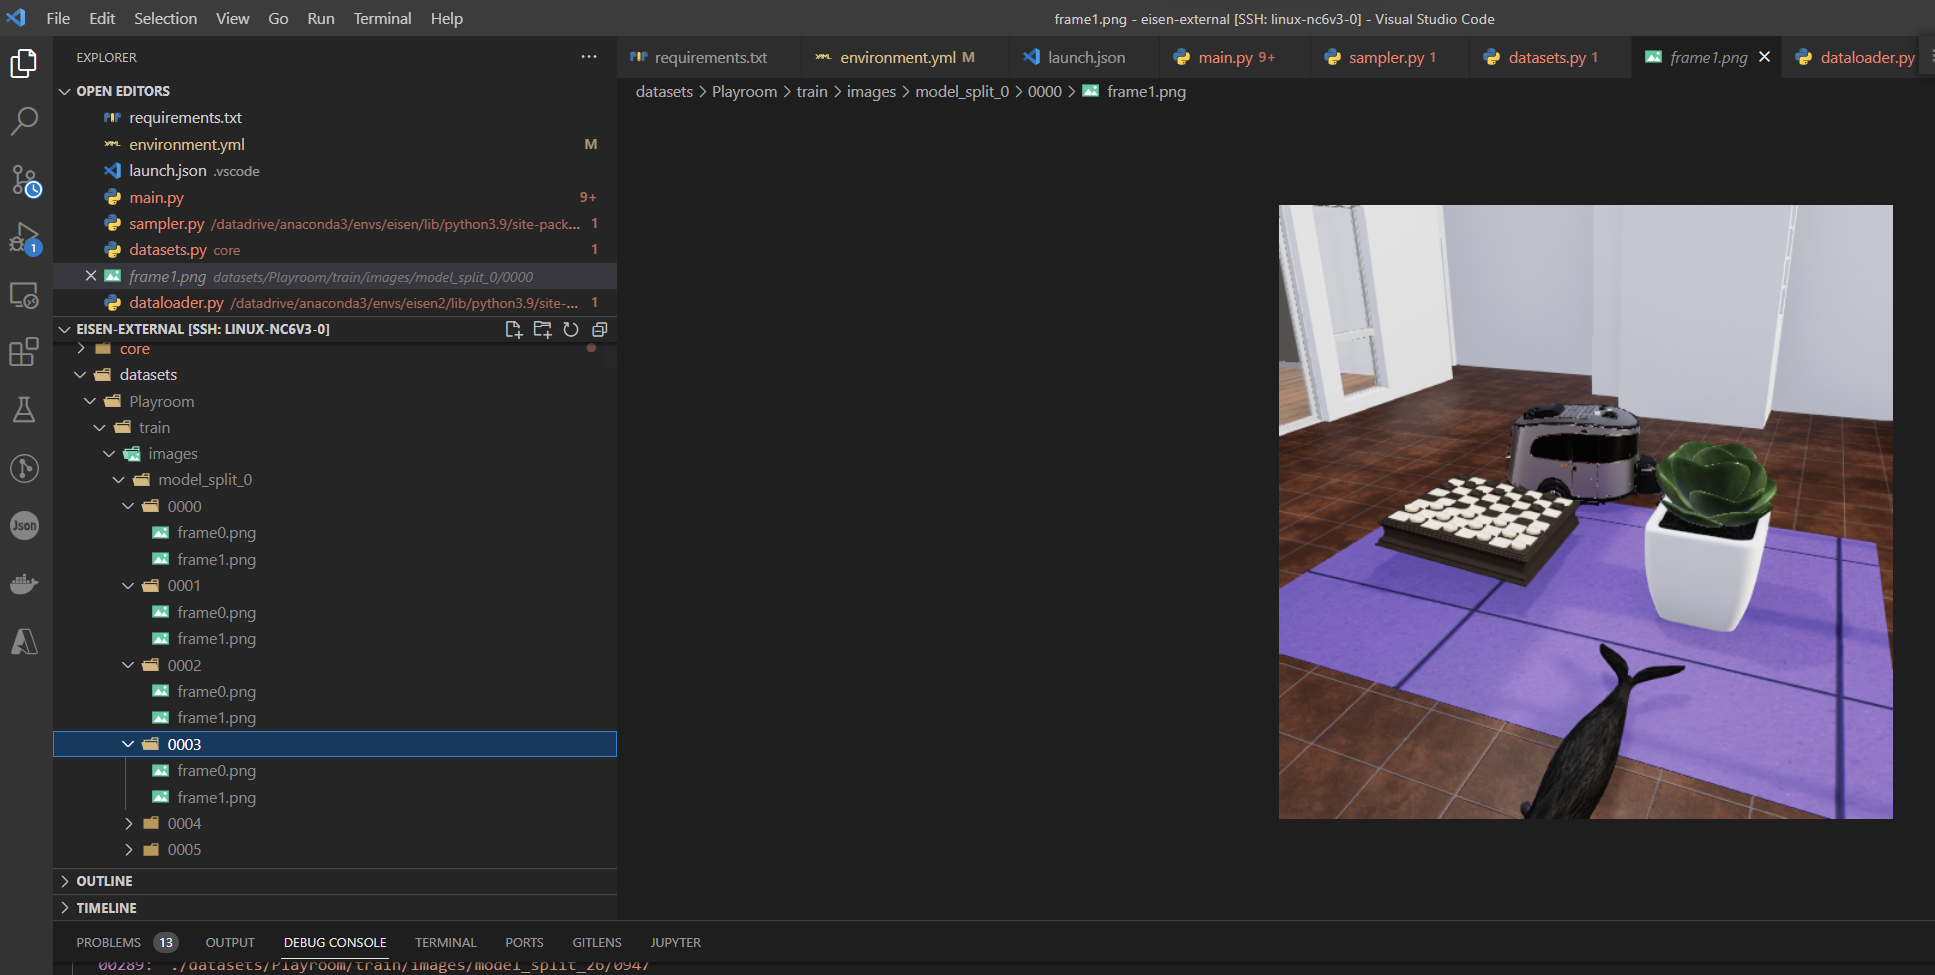Viewport: 1935px width, 975px height.
Task: Open the Extensions view
Action: coord(24,352)
